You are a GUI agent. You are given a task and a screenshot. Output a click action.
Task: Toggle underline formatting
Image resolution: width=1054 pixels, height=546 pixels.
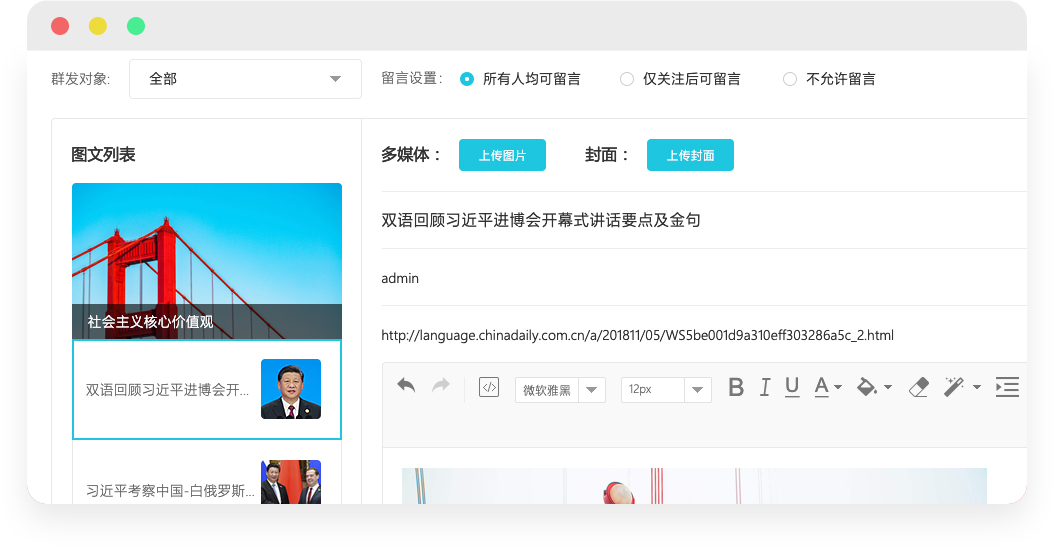793,387
